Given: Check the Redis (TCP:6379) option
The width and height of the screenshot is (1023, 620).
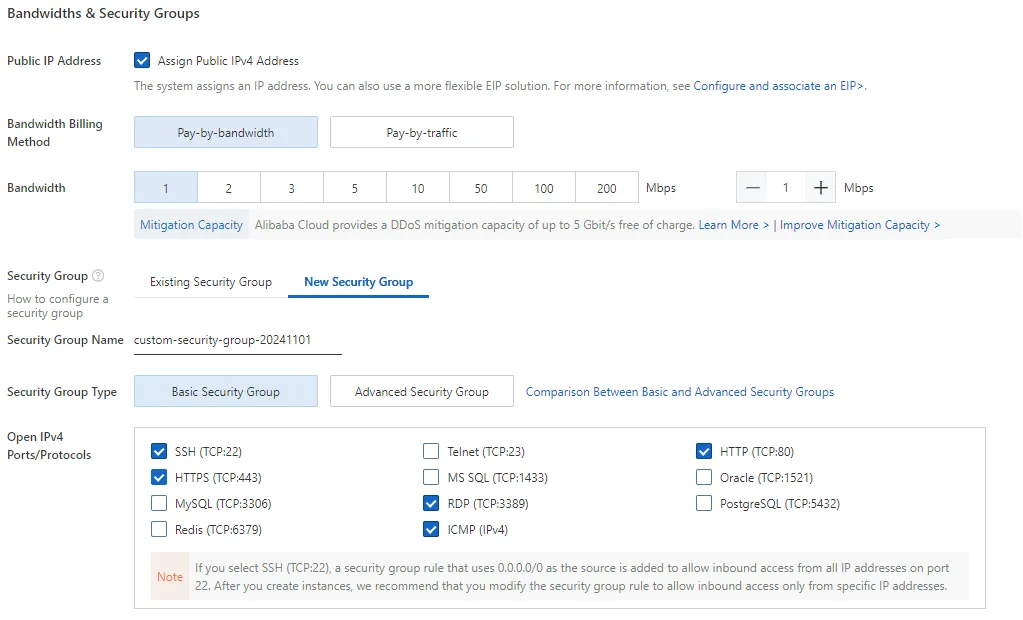Looking at the screenshot, I should tap(159, 529).
